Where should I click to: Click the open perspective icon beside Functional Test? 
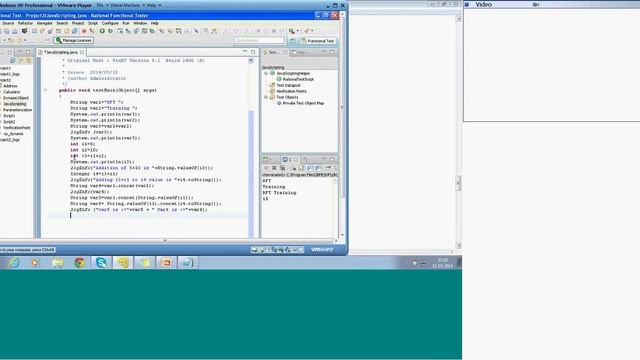point(293,41)
